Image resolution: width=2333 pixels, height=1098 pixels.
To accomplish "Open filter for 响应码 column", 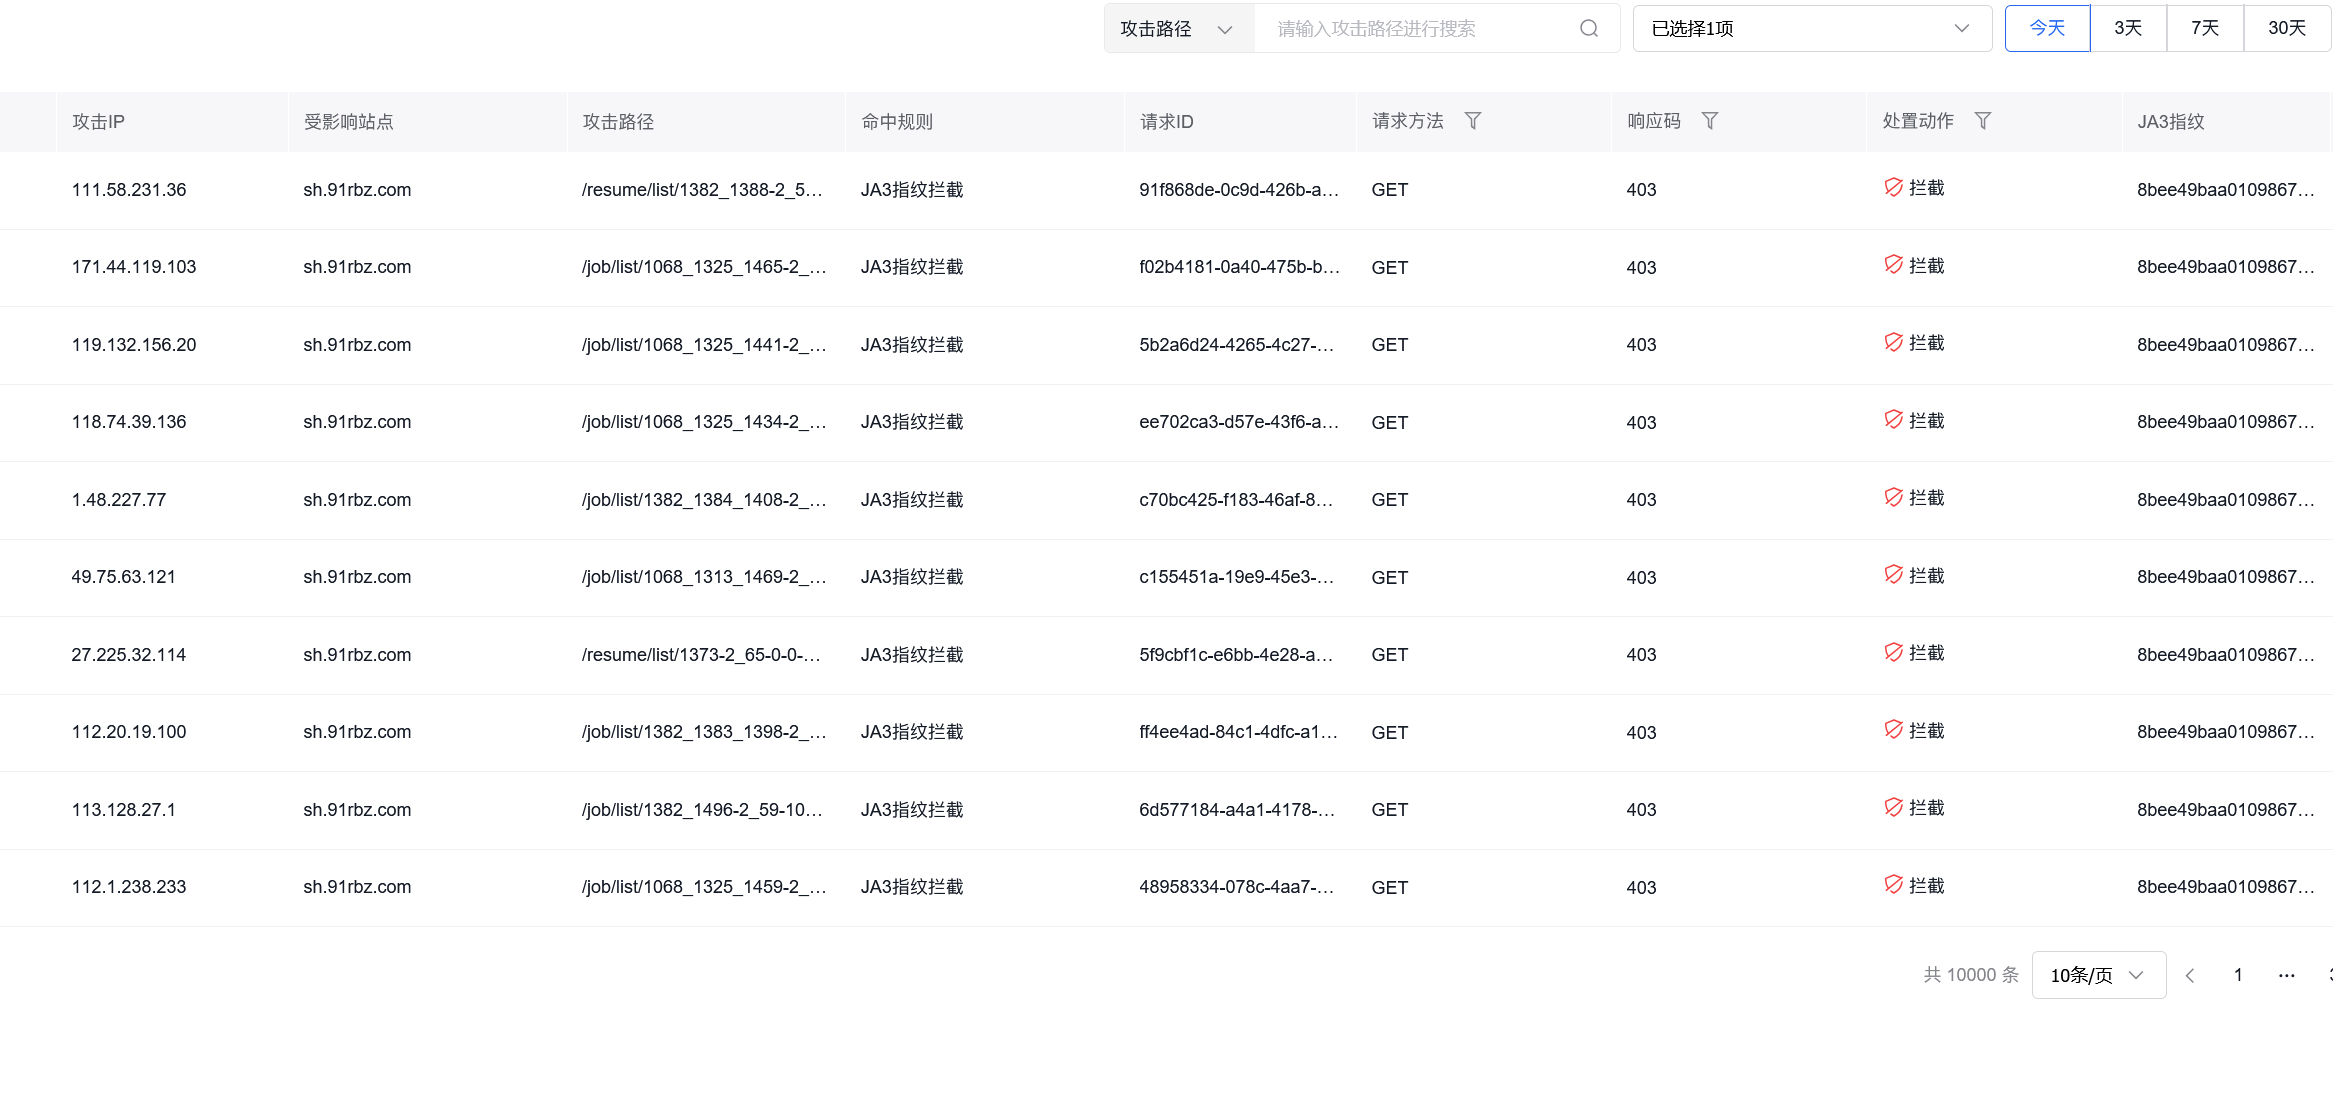I will [1709, 121].
